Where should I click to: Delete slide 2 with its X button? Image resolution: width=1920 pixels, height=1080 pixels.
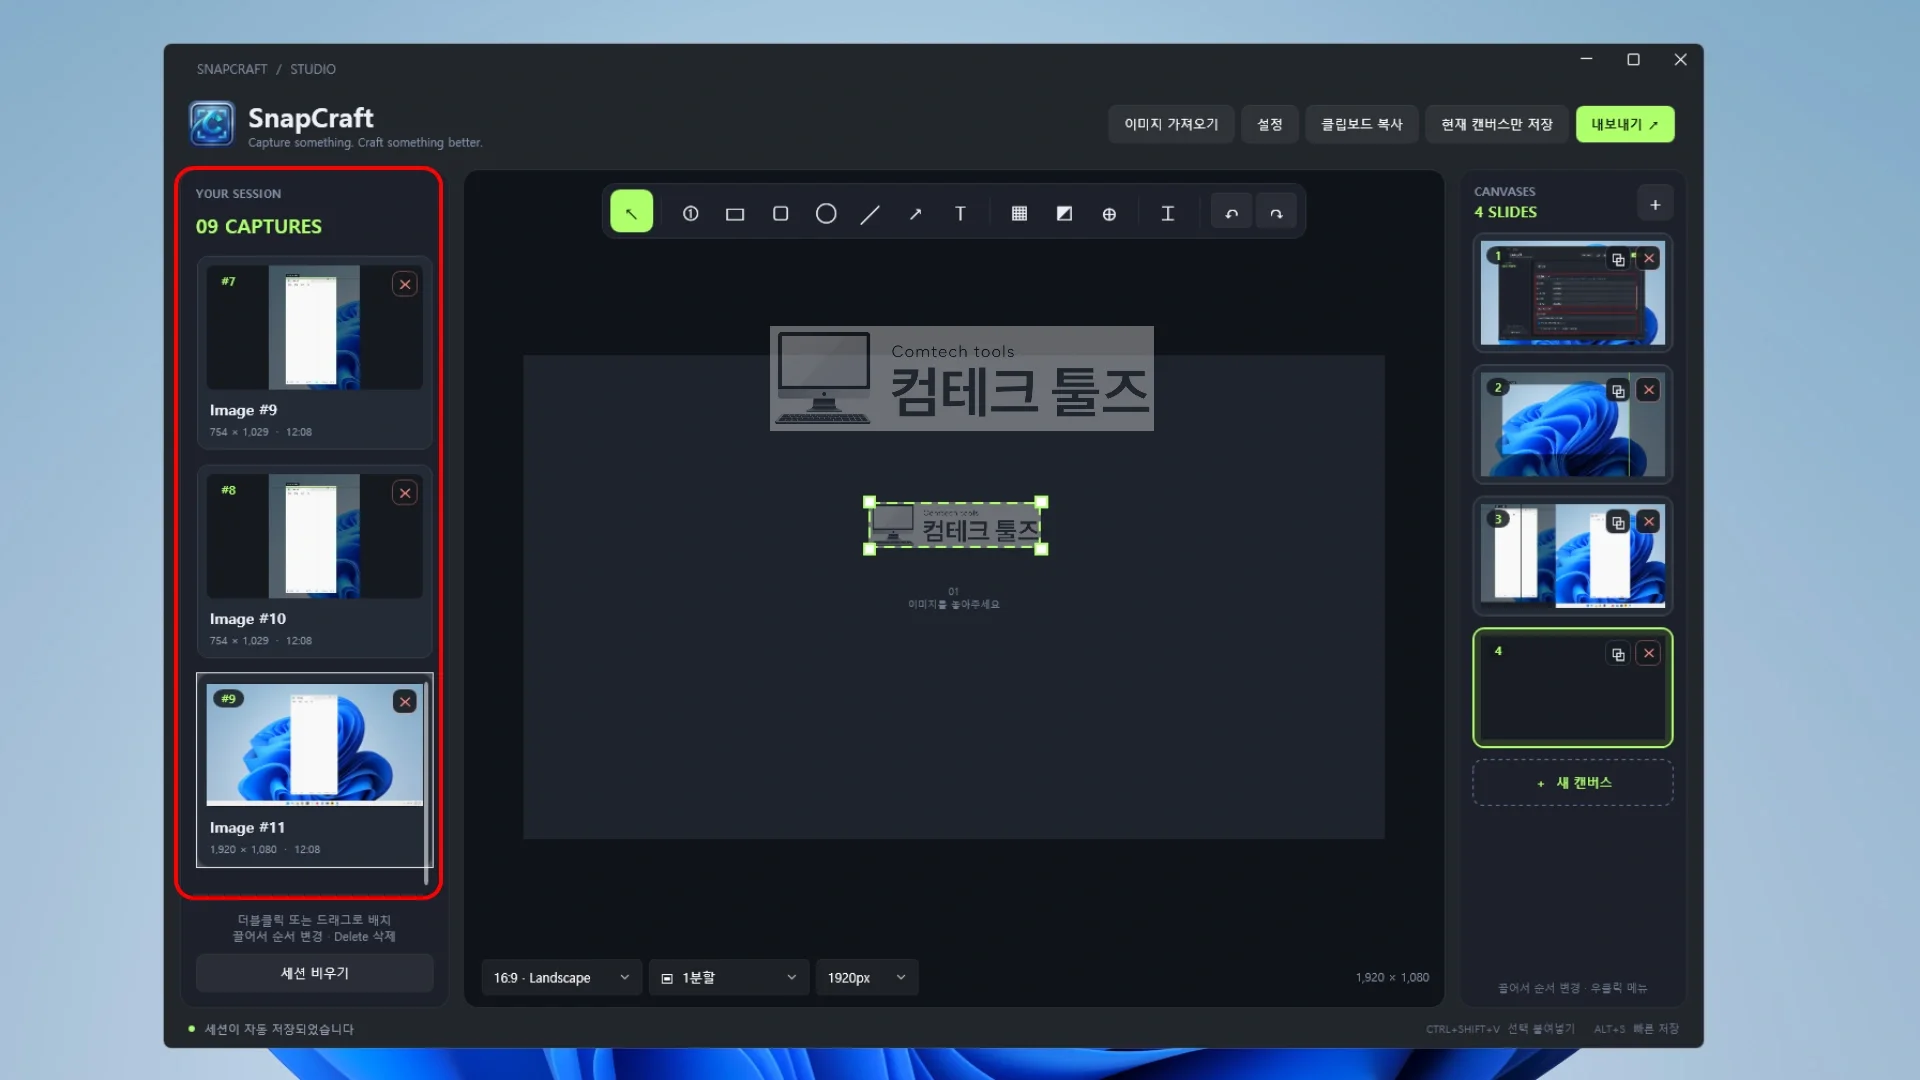click(x=1649, y=390)
